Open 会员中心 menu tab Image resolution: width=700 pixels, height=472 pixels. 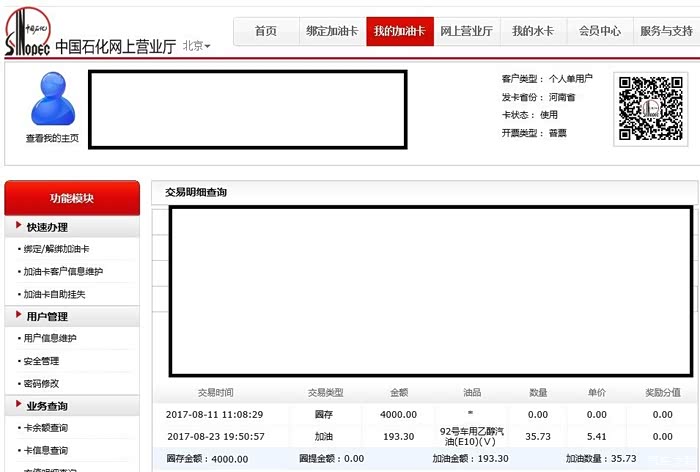(599, 32)
